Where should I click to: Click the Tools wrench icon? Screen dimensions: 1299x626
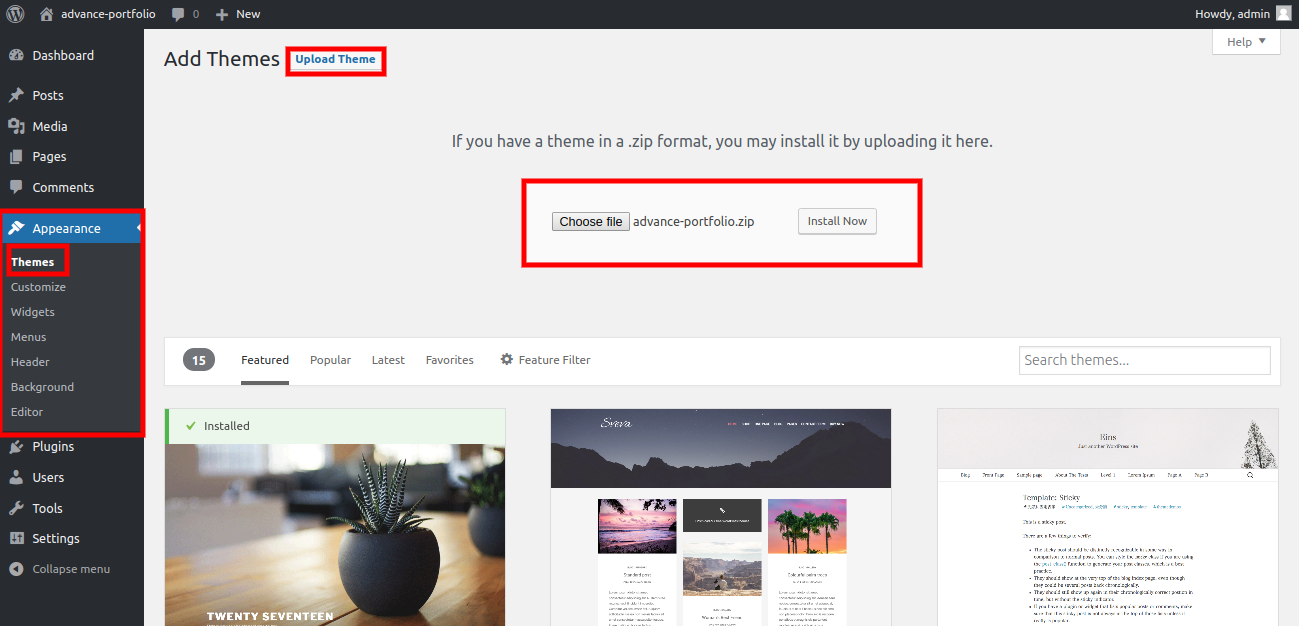[16, 508]
